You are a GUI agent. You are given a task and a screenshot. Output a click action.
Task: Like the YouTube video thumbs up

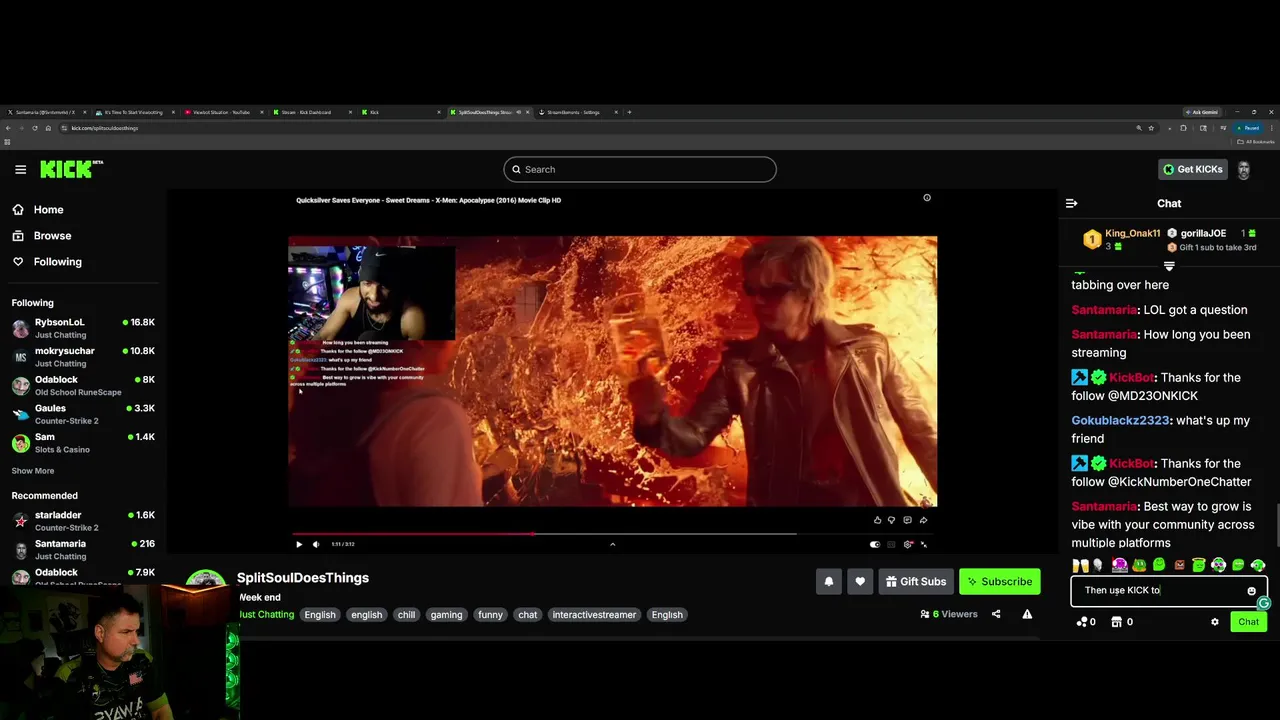(x=878, y=520)
